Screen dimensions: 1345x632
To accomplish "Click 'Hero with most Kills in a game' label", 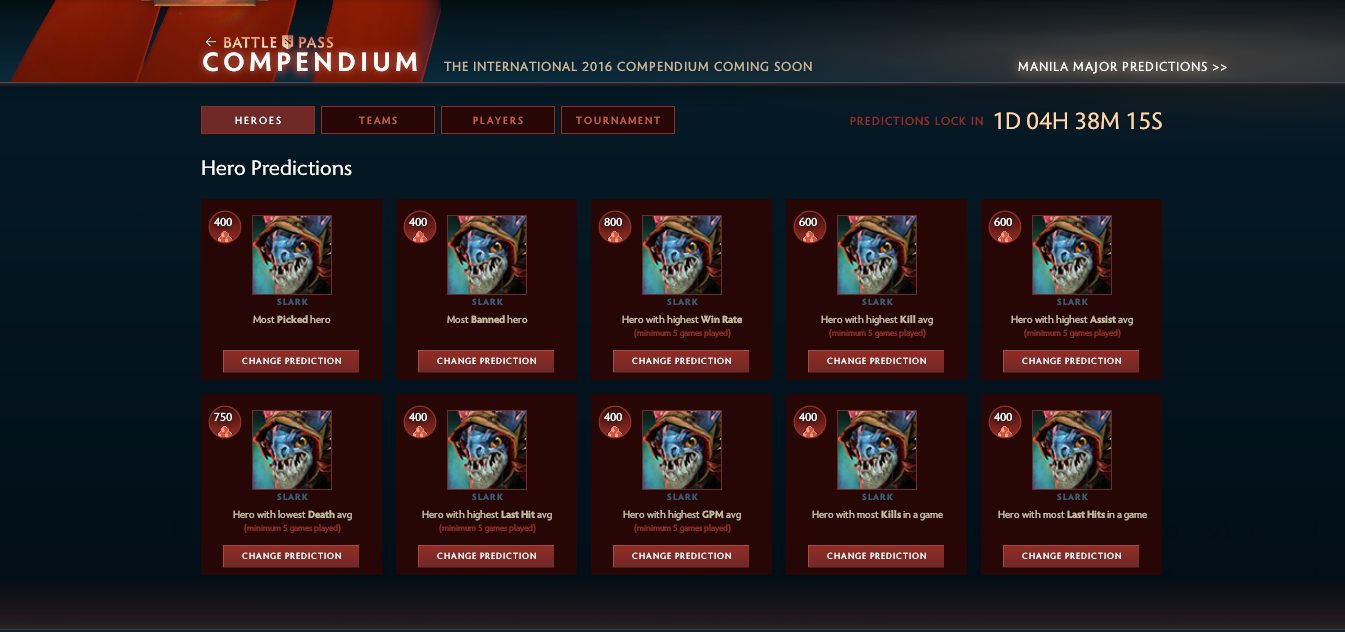I will 877,515.
